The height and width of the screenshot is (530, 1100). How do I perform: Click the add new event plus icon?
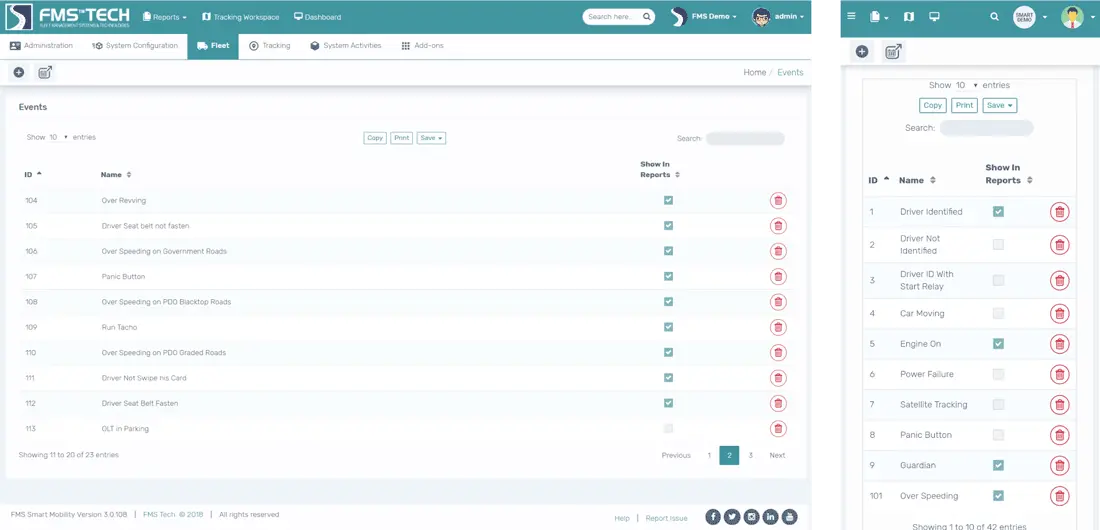pos(19,72)
